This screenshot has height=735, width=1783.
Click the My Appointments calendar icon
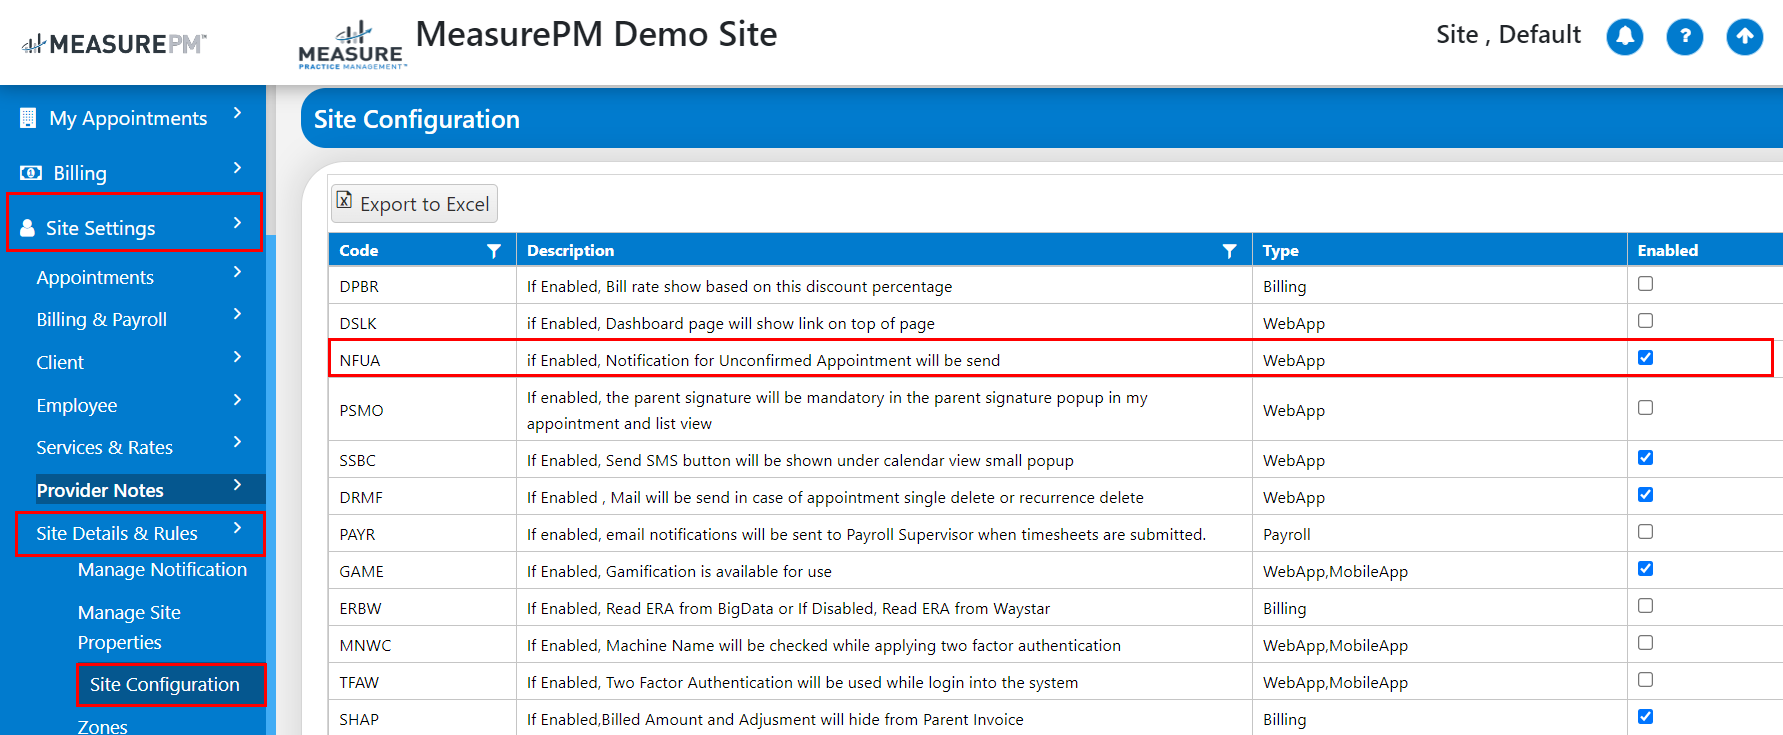click(x=28, y=118)
